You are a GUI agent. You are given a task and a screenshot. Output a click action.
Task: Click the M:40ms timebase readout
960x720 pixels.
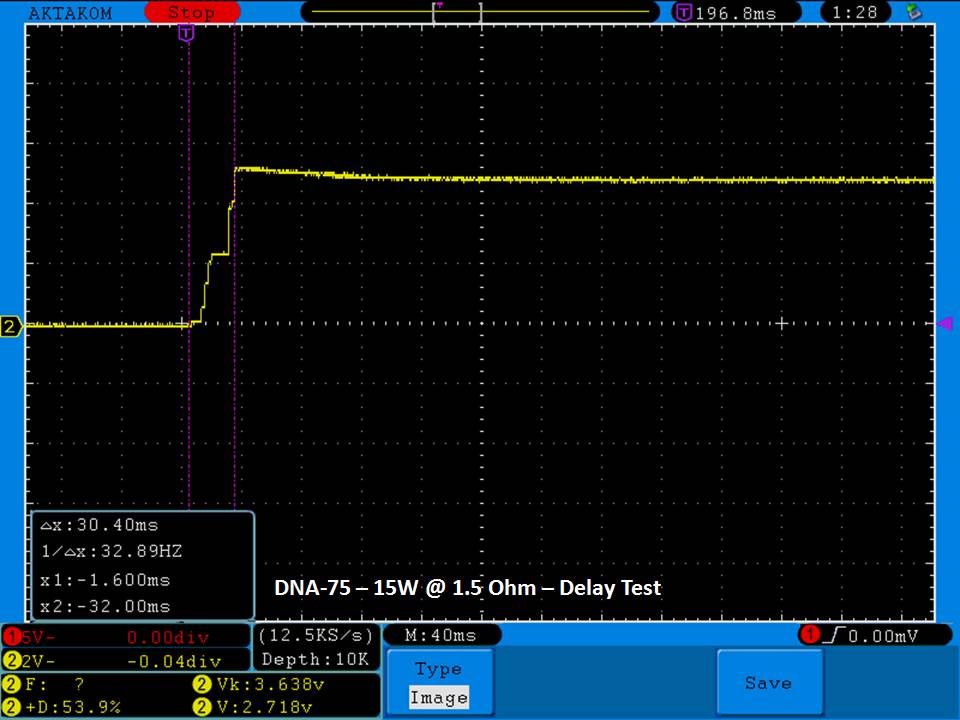pos(442,636)
